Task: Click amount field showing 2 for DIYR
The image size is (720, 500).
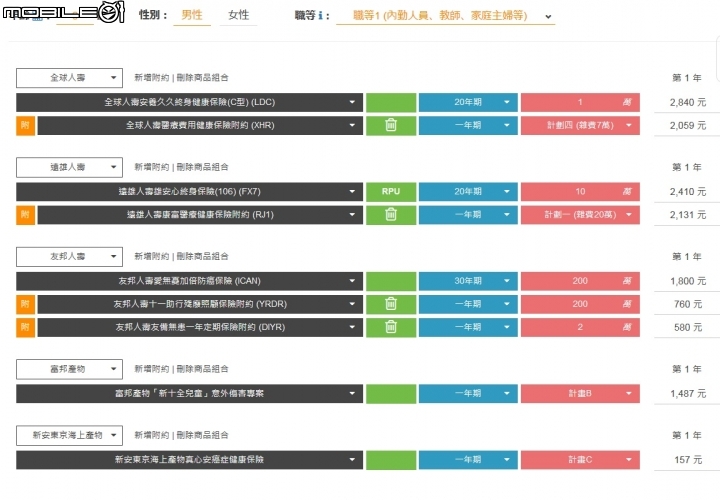Action: [x=580, y=327]
